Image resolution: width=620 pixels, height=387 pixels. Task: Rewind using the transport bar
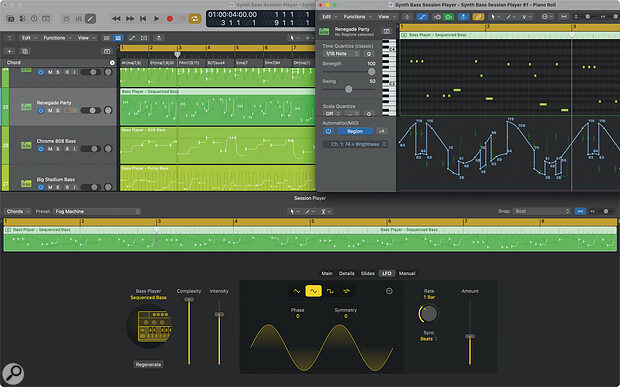tap(116, 19)
